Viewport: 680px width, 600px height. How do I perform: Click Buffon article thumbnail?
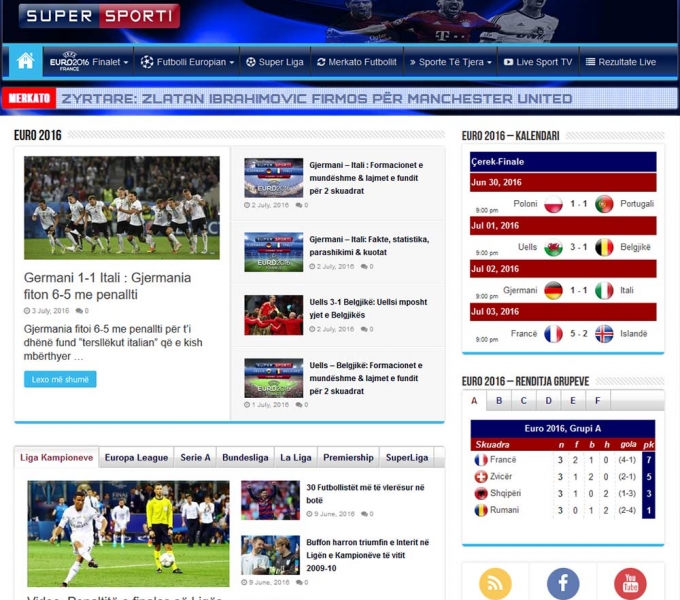(x=271, y=555)
